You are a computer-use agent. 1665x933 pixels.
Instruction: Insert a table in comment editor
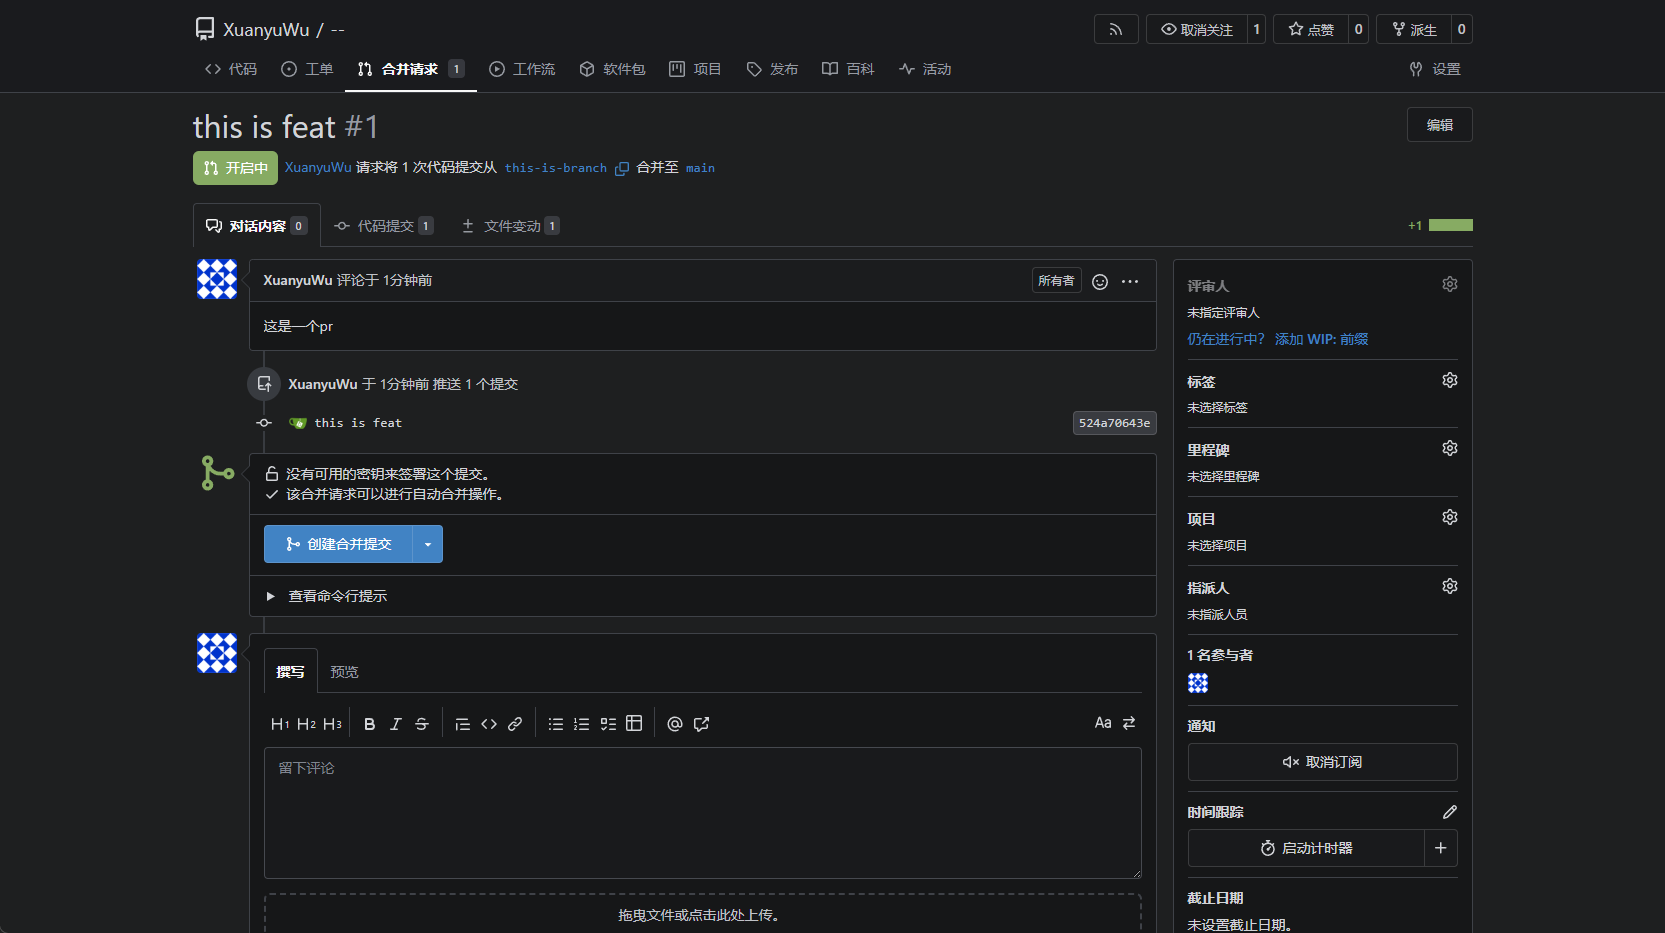[633, 724]
